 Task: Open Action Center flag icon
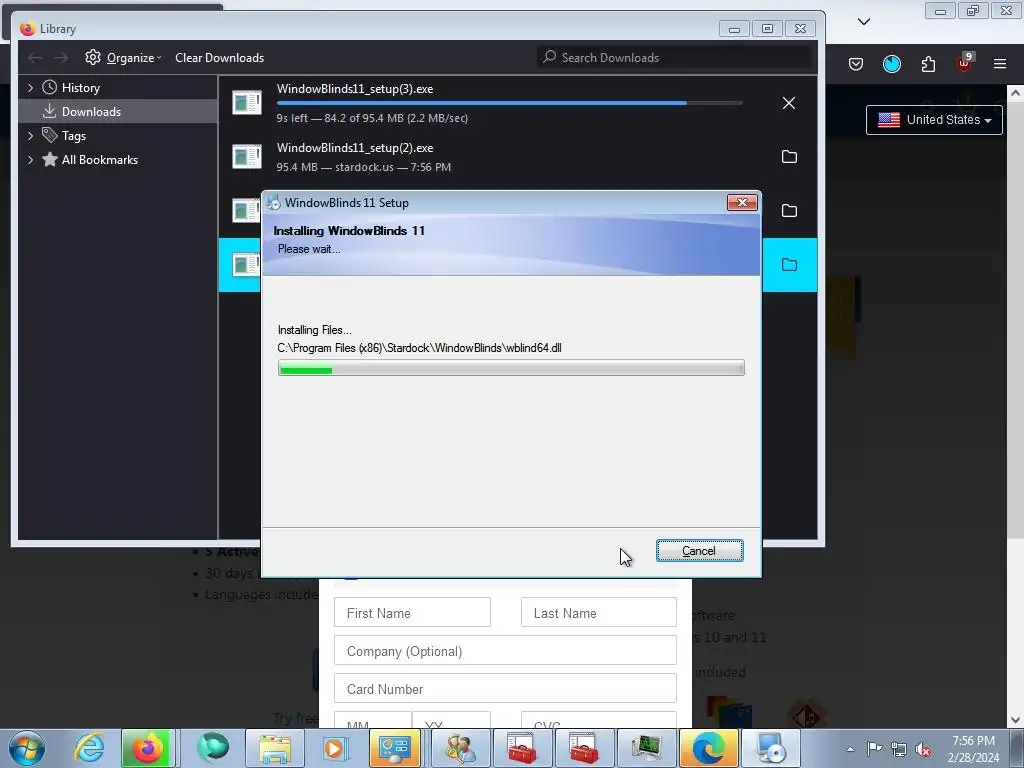coord(874,749)
